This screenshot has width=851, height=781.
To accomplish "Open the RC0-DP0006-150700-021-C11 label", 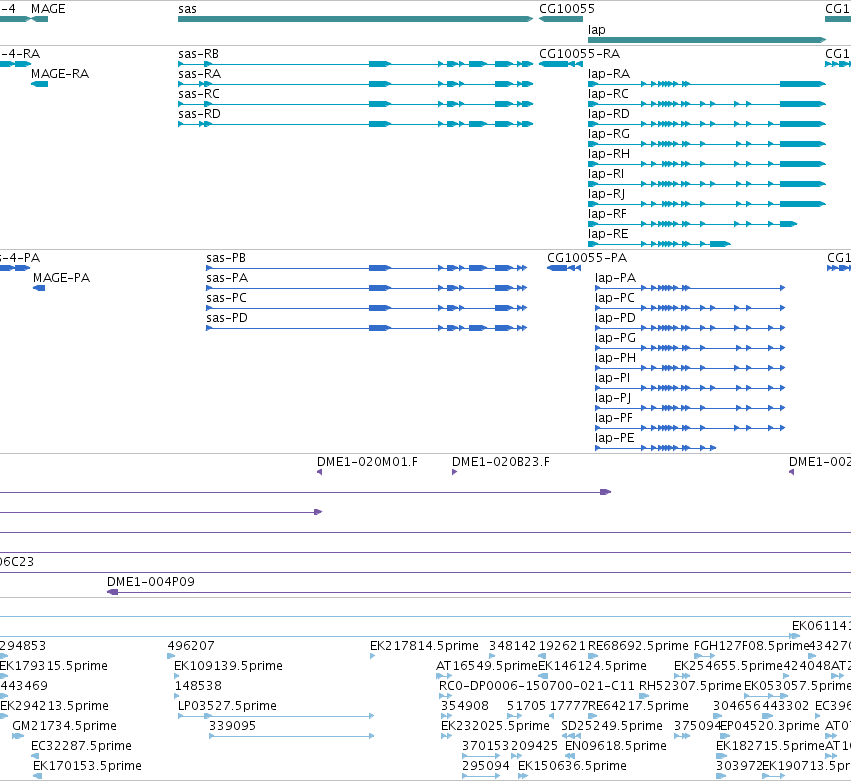I will coord(537,686).
